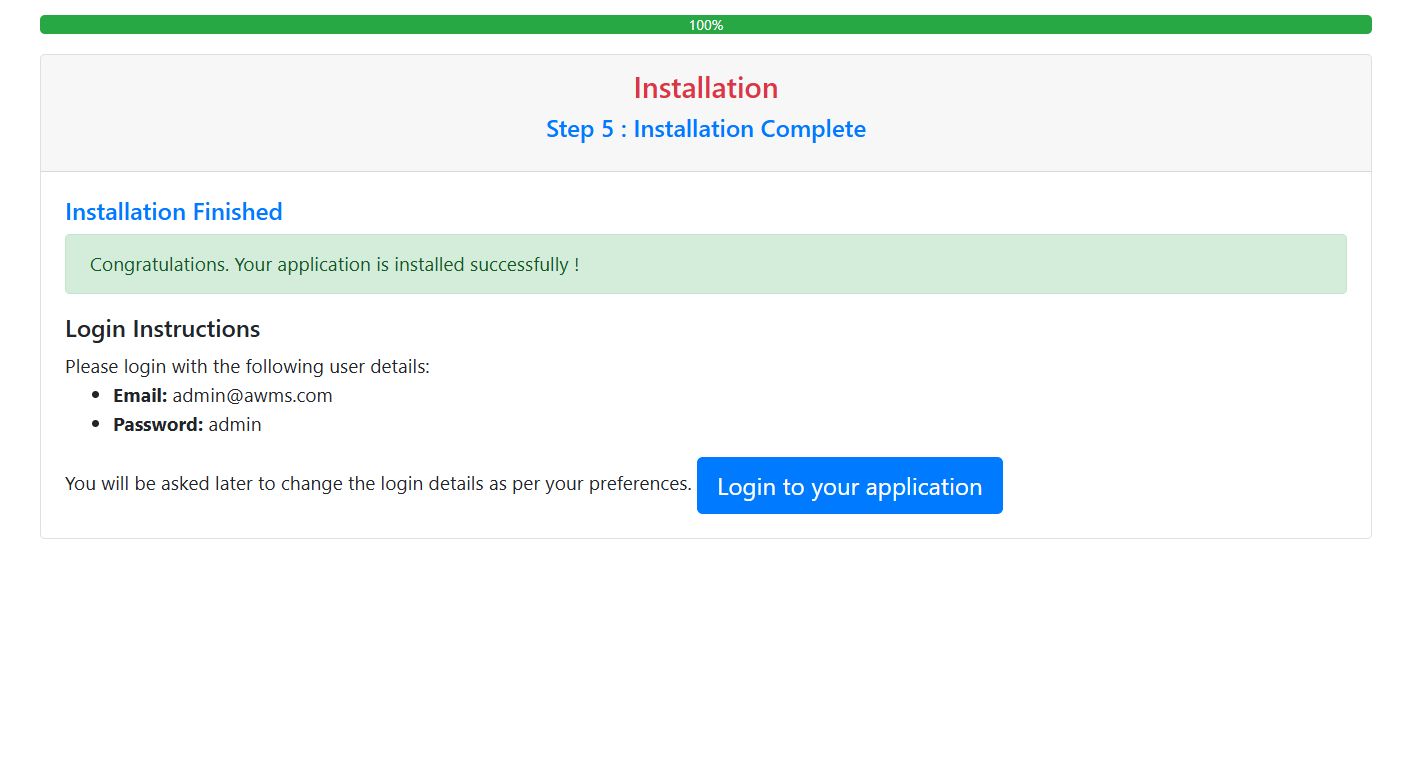This screenshot has width=1416, height=783.
Task: Click the bold Email label
Action: 140,396
